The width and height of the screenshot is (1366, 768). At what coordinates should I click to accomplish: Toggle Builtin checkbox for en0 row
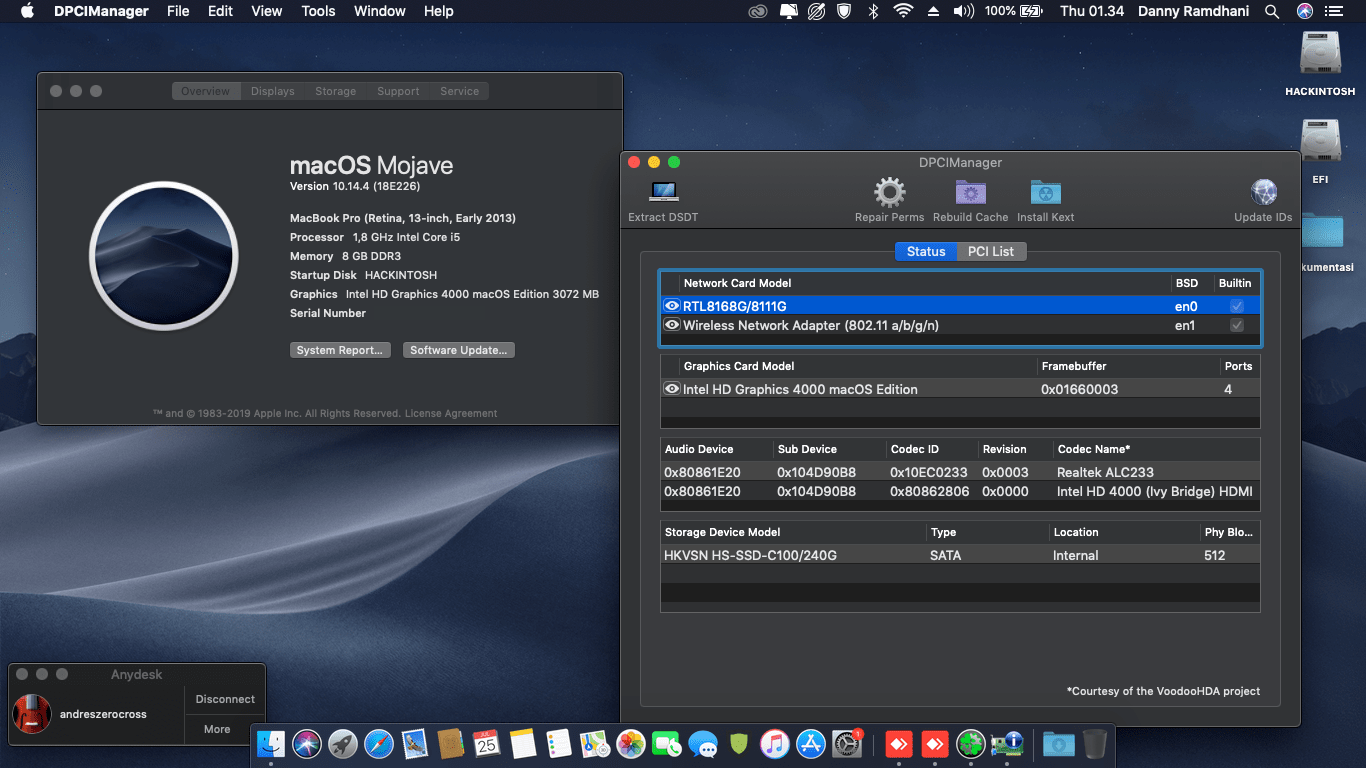coord(1237,306)
